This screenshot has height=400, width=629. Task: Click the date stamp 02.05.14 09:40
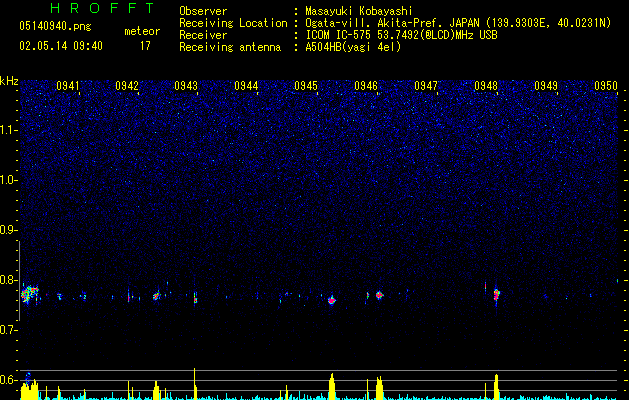61,45
